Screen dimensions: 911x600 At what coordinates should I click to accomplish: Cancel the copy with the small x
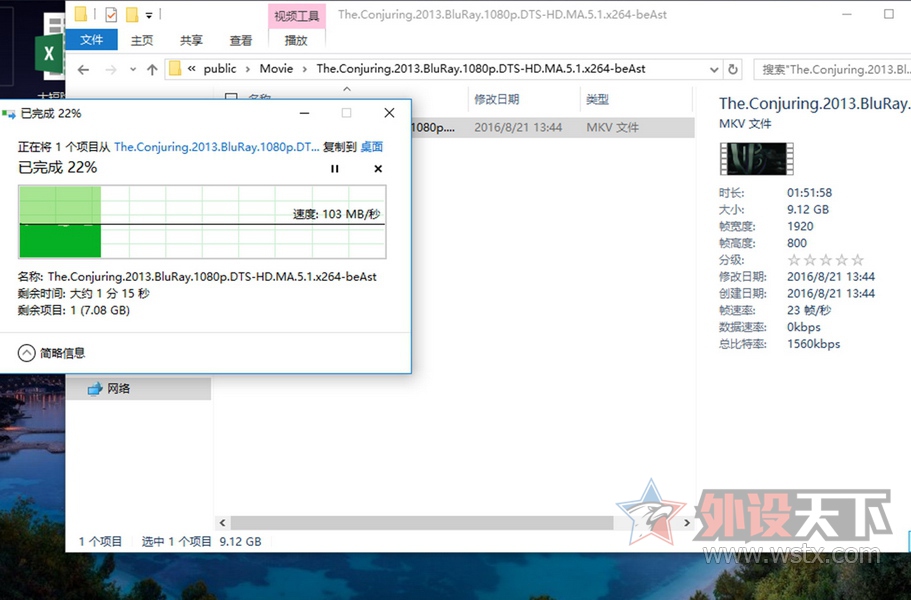(378, 169)
